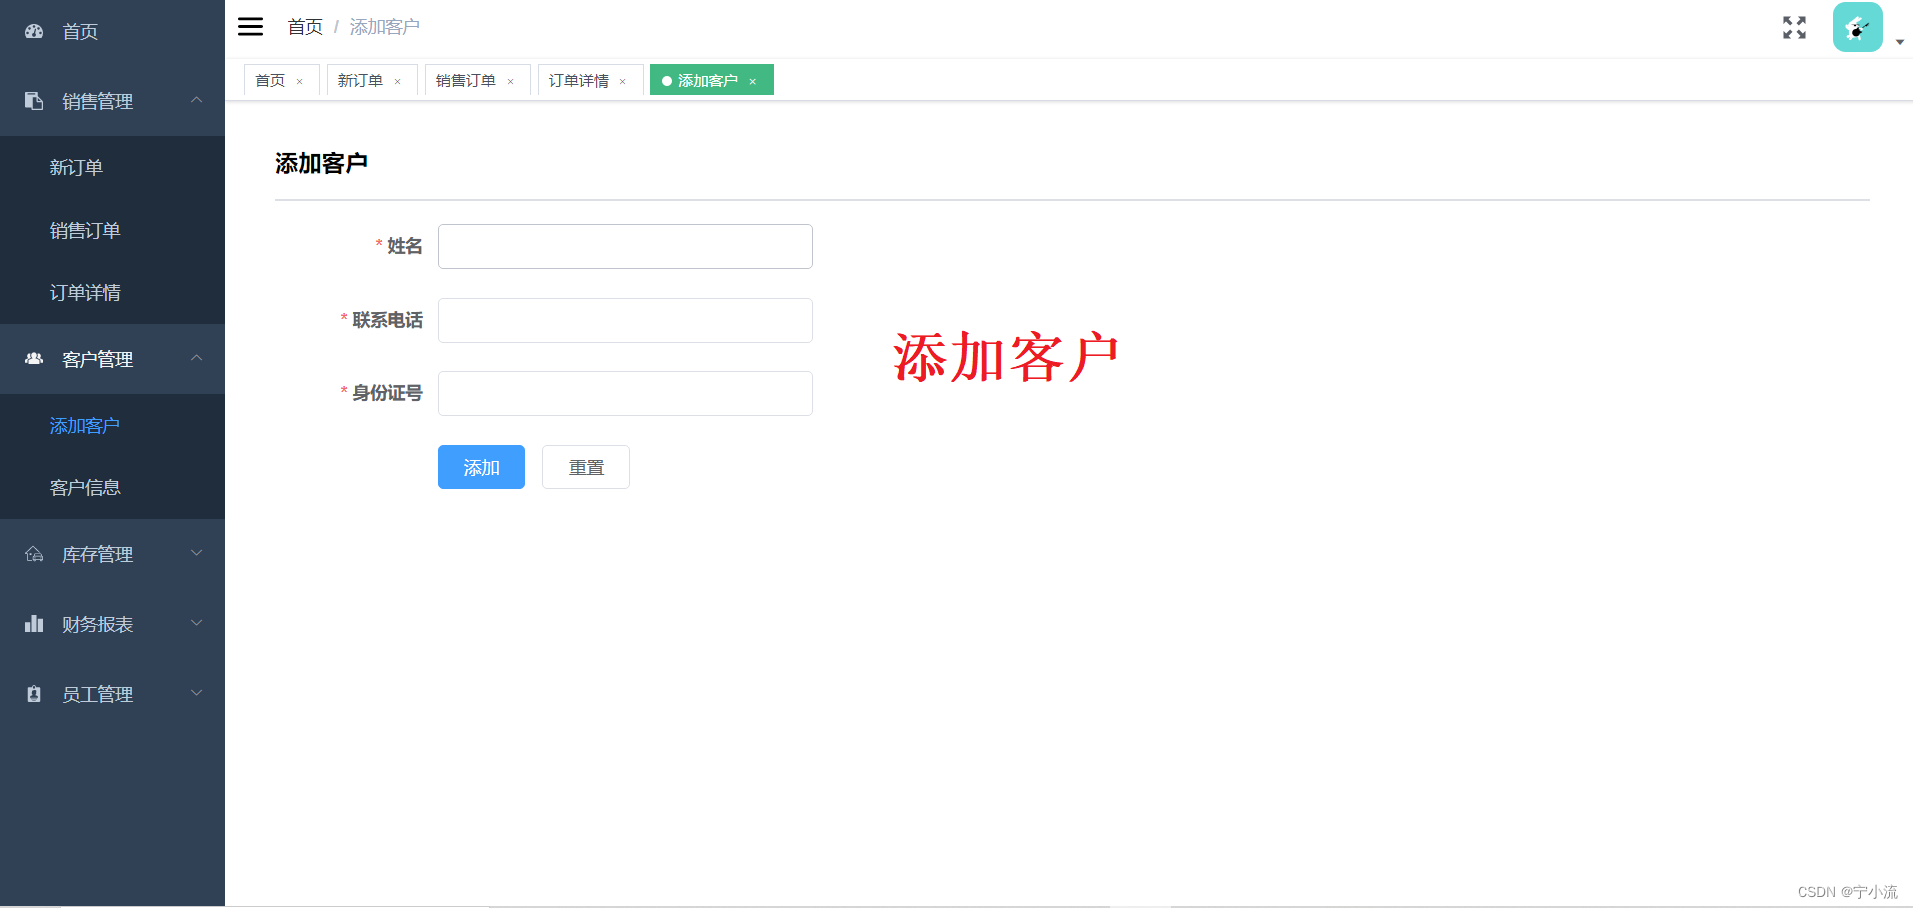Open 销售订单 in the sidebar
This screenshot has height=908, width=1913.
112,230
